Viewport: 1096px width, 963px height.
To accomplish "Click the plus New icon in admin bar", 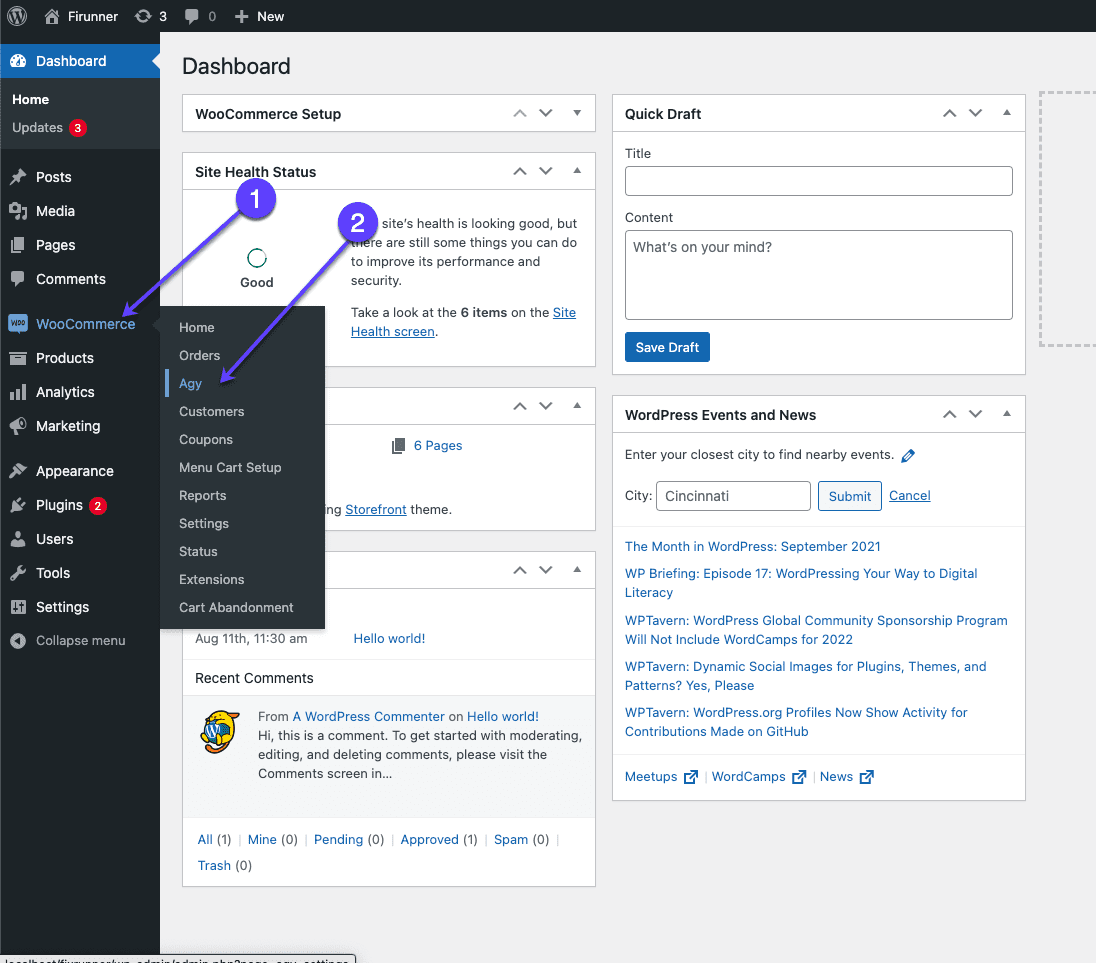I will (241, 16).
